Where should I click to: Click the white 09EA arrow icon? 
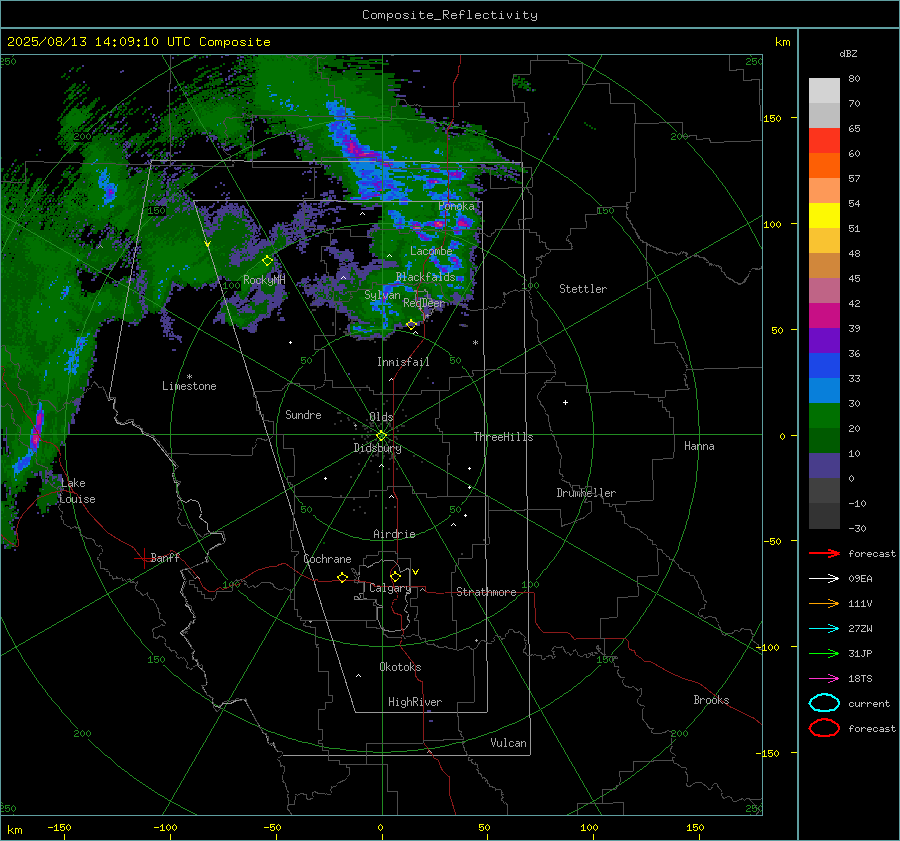824,578
